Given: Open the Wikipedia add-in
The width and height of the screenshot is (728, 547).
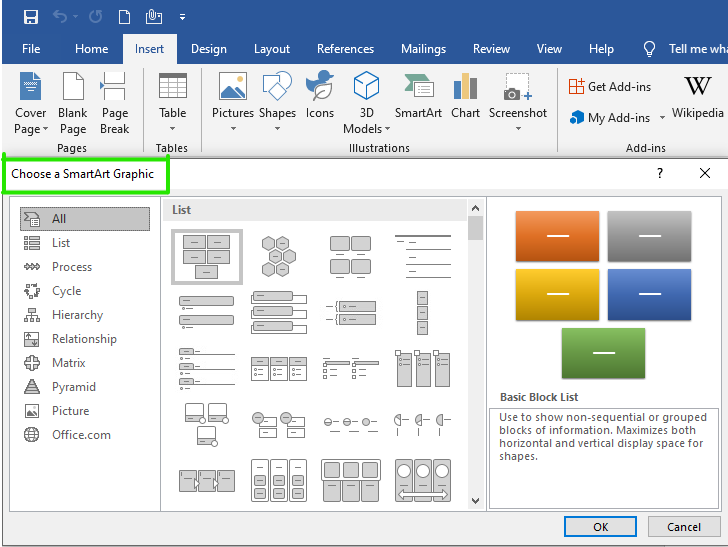Looking at the screenshot, I should pos(697,95).
